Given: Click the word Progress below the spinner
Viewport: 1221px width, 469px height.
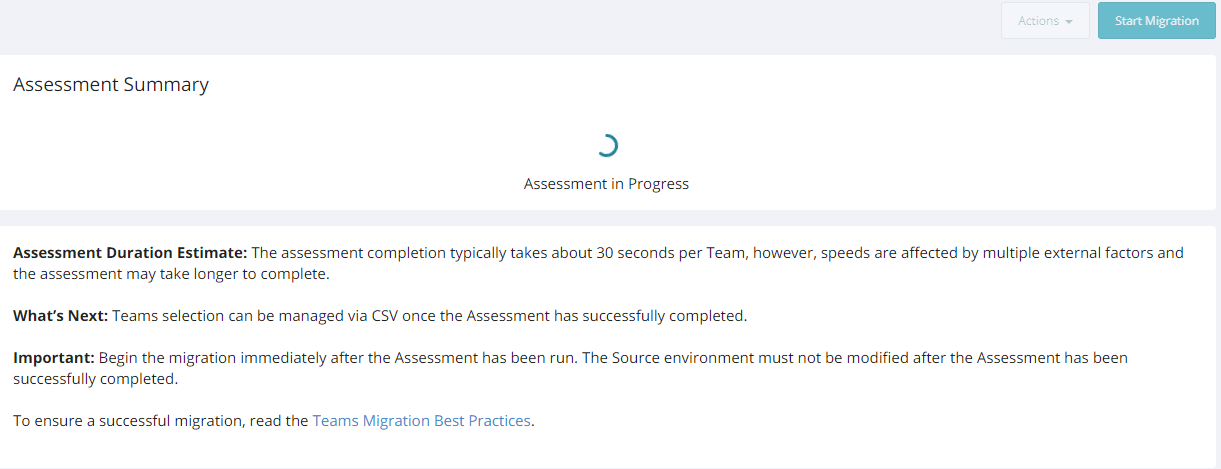Looking at the screenshot, I should (x=658, y=184).
